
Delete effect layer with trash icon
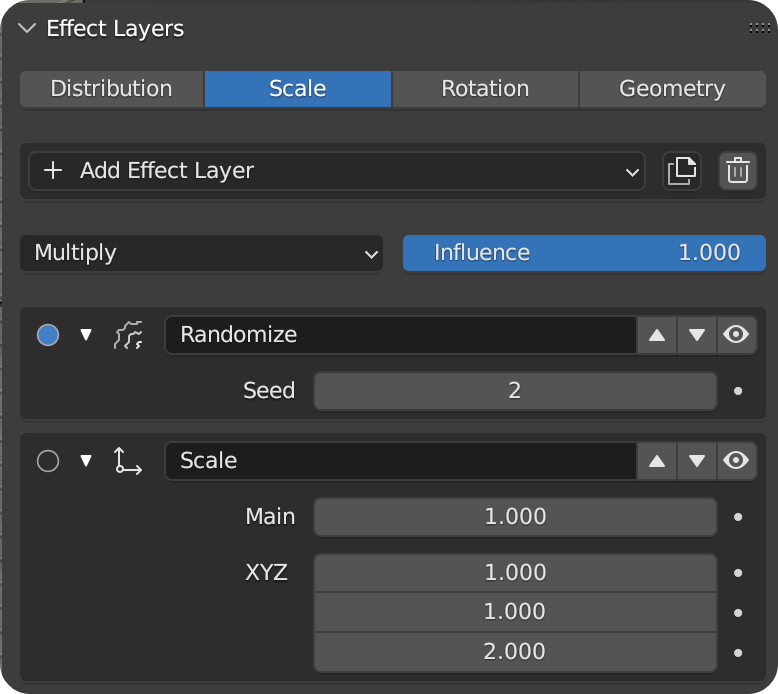click(x=738, y=171)
